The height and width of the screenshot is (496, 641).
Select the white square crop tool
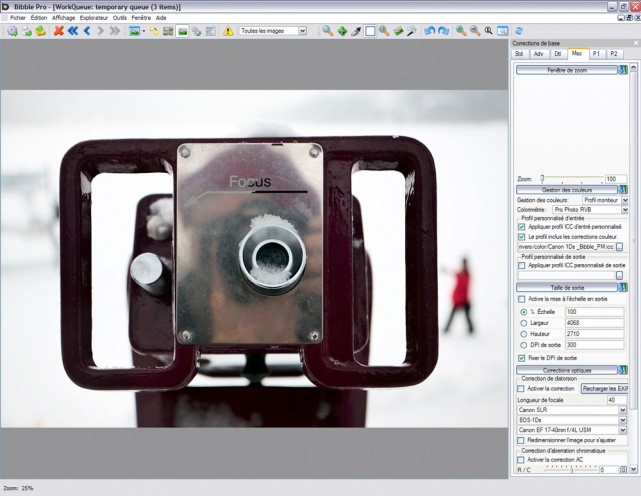pos(370,31)
